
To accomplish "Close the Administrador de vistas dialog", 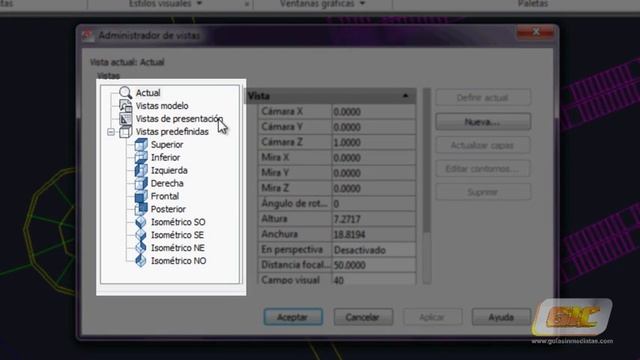I will click(536, 32).
